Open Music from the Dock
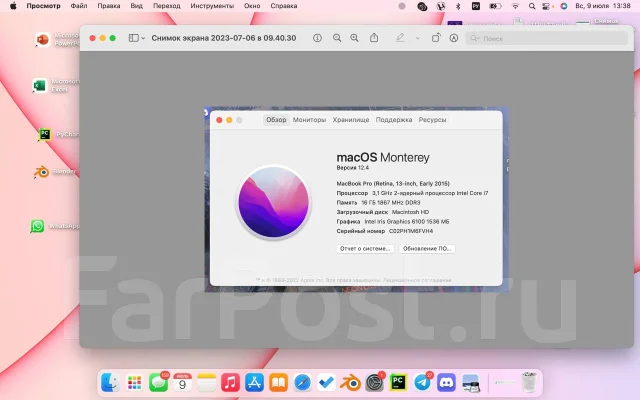Viewport: 640px width, 400px height. pyautogui.click(x=230, y=382)
